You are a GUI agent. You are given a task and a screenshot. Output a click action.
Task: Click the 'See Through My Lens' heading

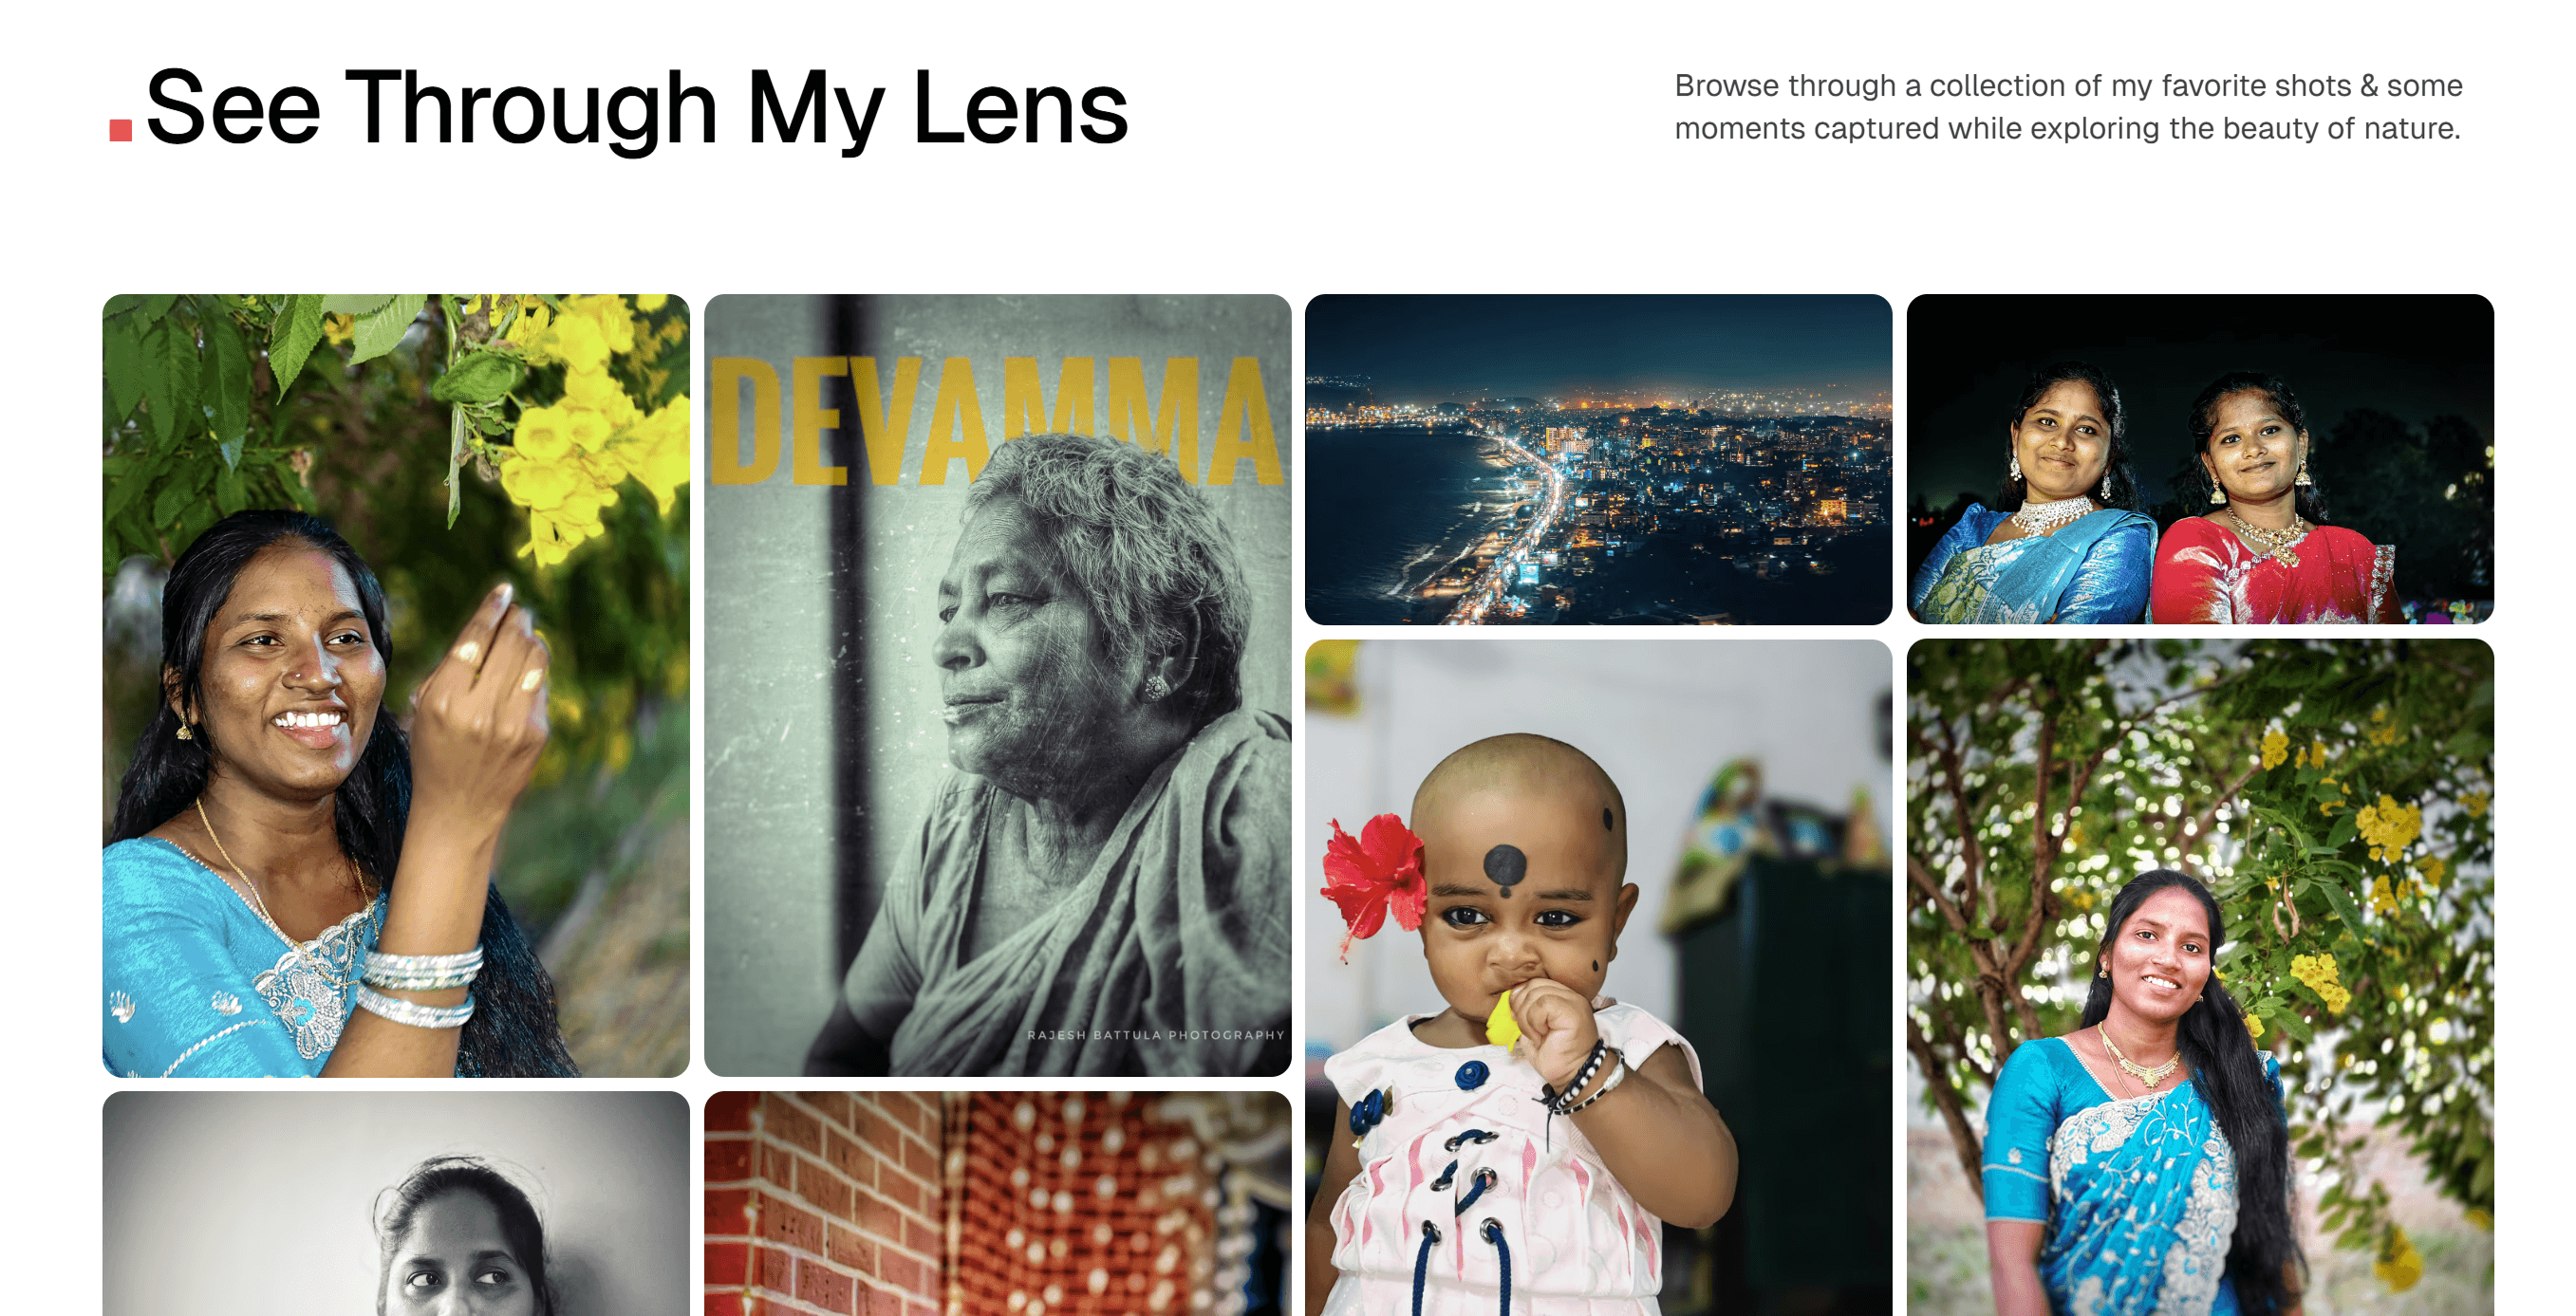coord(637,108)
